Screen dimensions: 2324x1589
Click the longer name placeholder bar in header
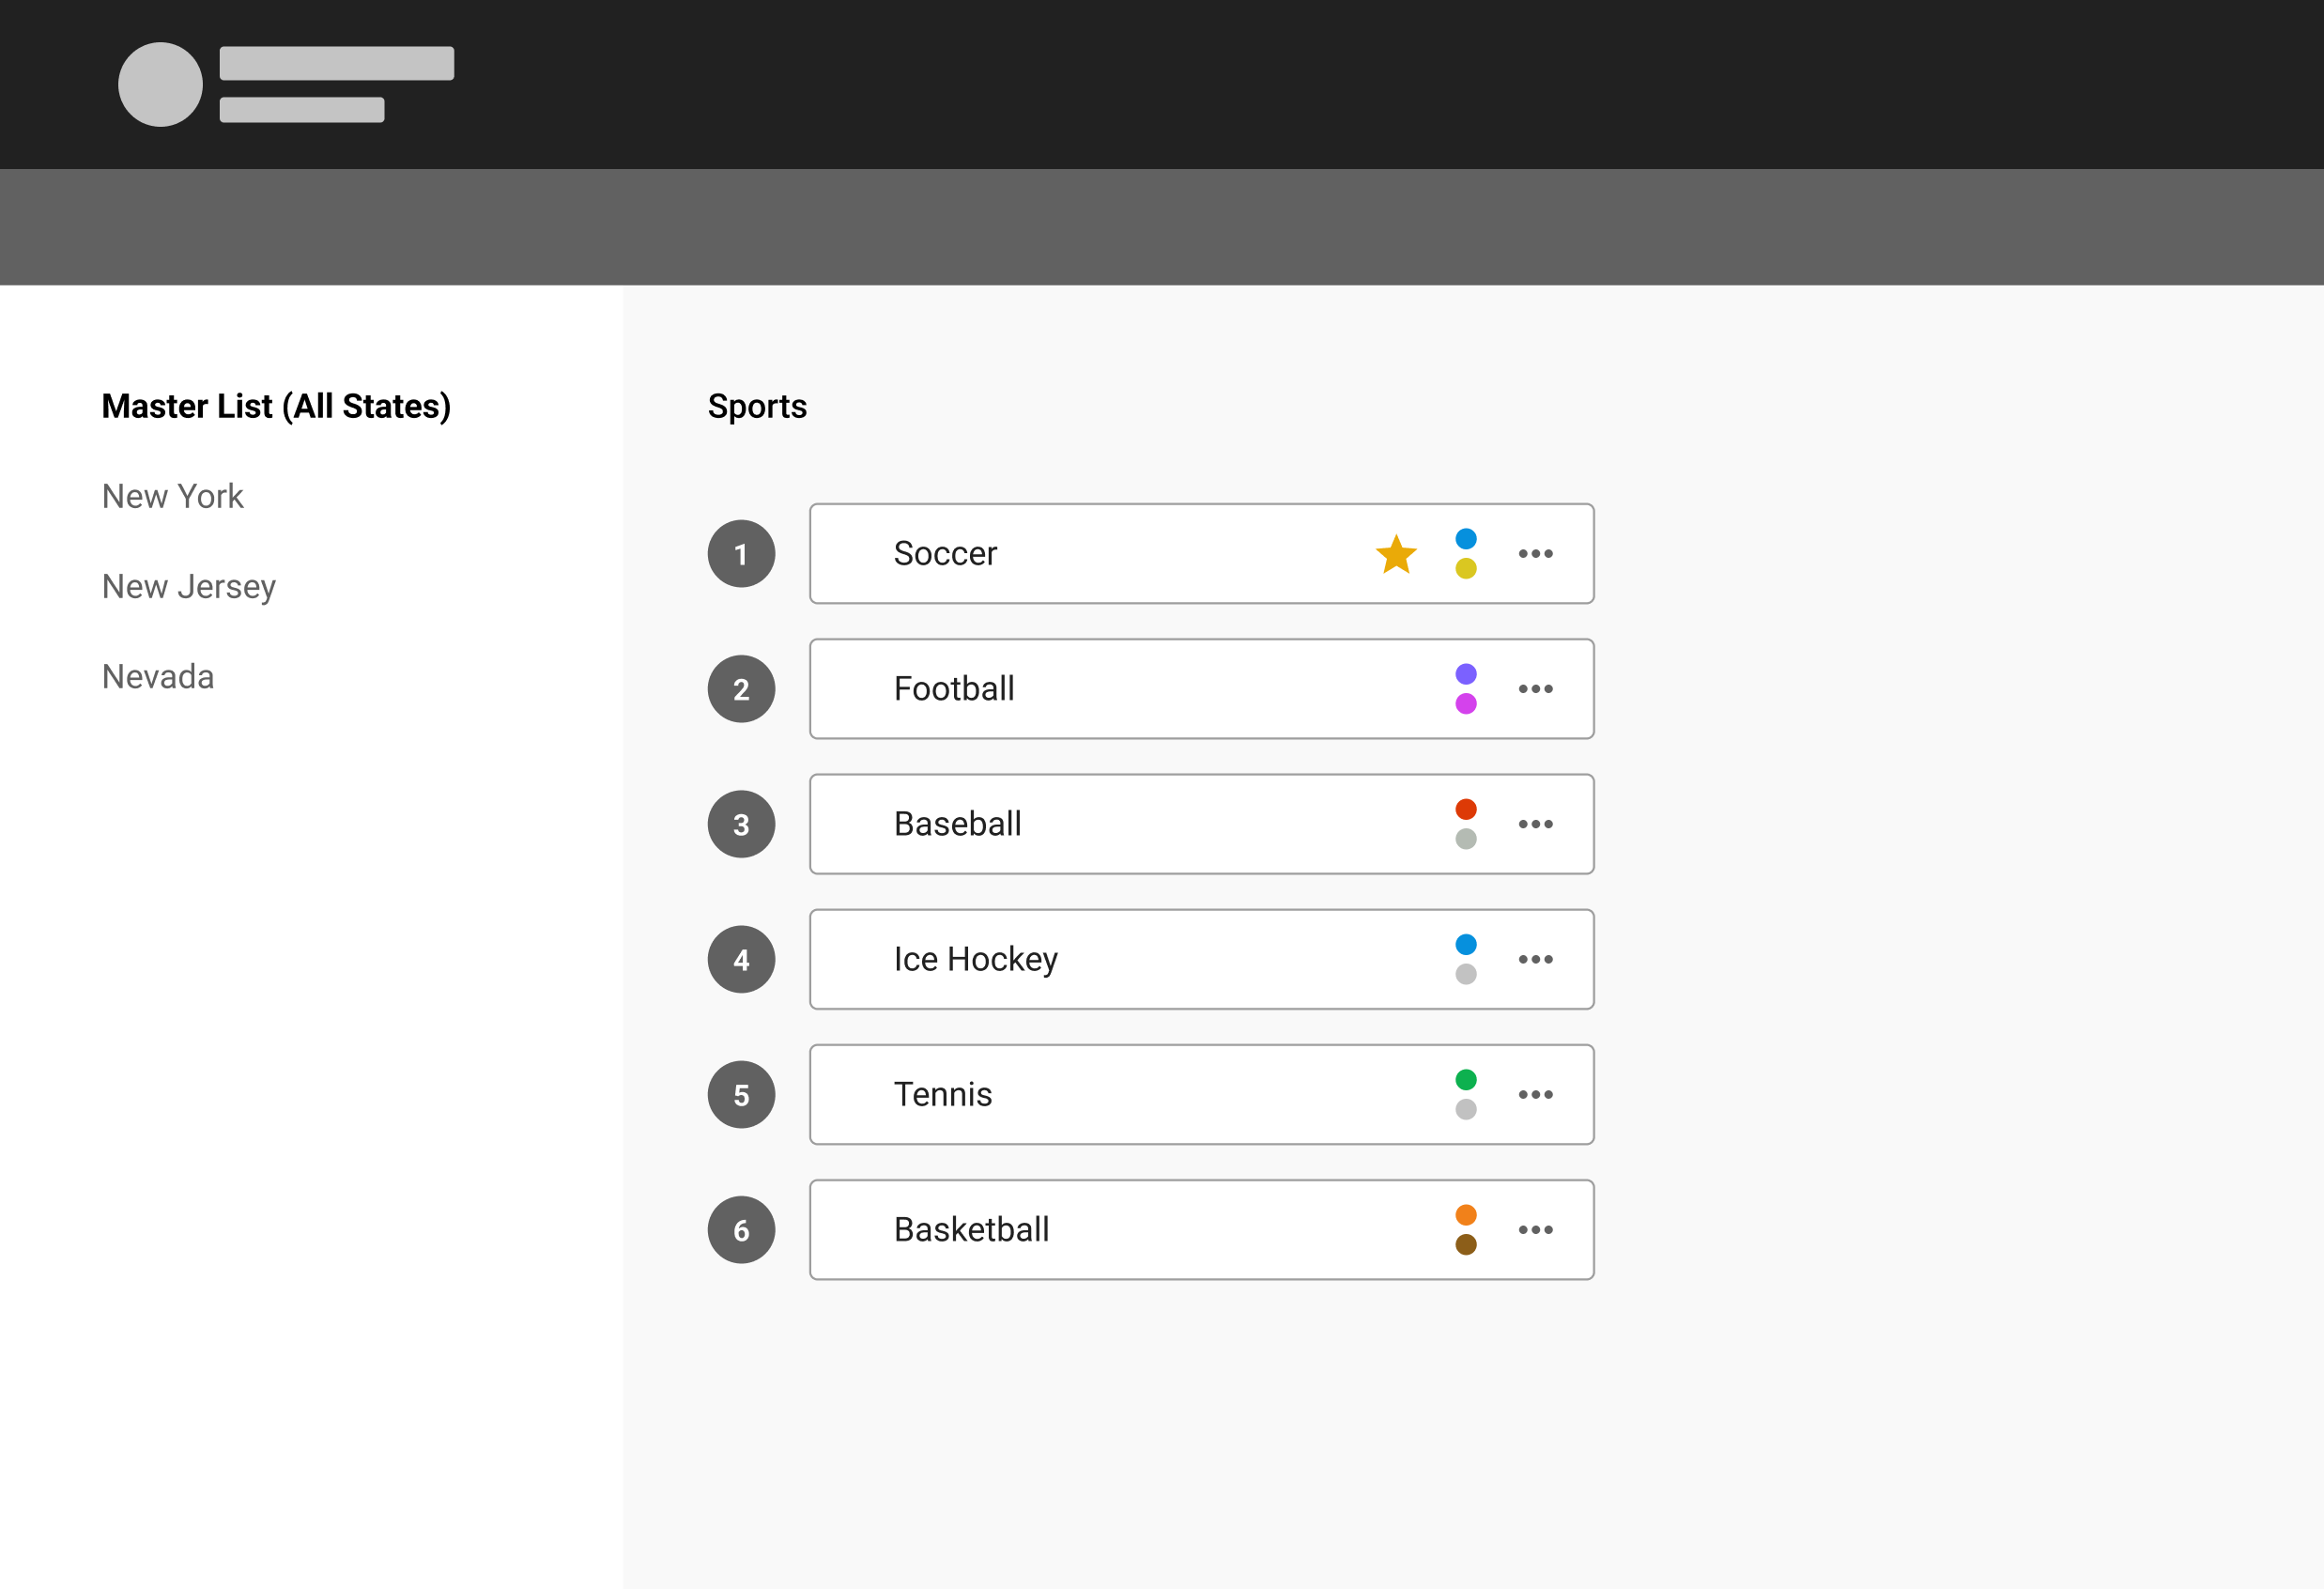pos(337,63)
